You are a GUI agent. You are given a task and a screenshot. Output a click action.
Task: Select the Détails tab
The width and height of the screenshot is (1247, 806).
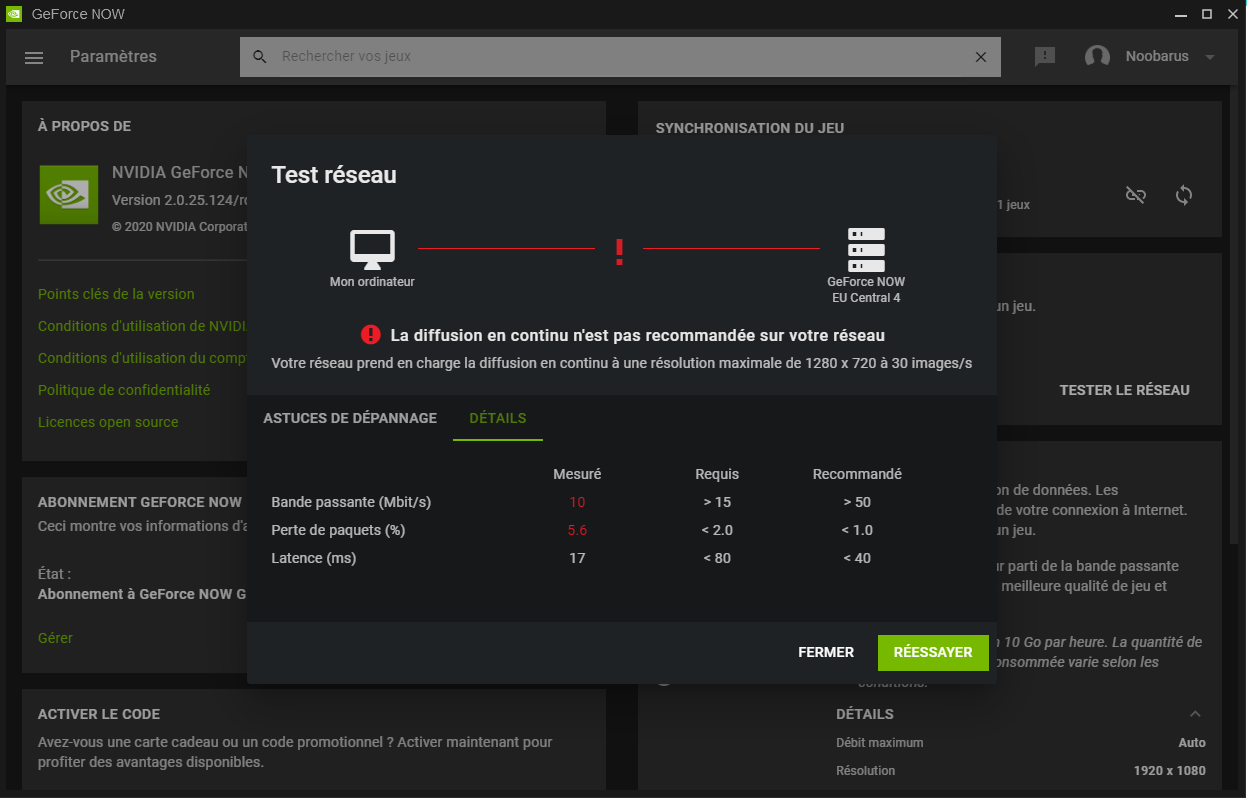[x=498, y=418]
